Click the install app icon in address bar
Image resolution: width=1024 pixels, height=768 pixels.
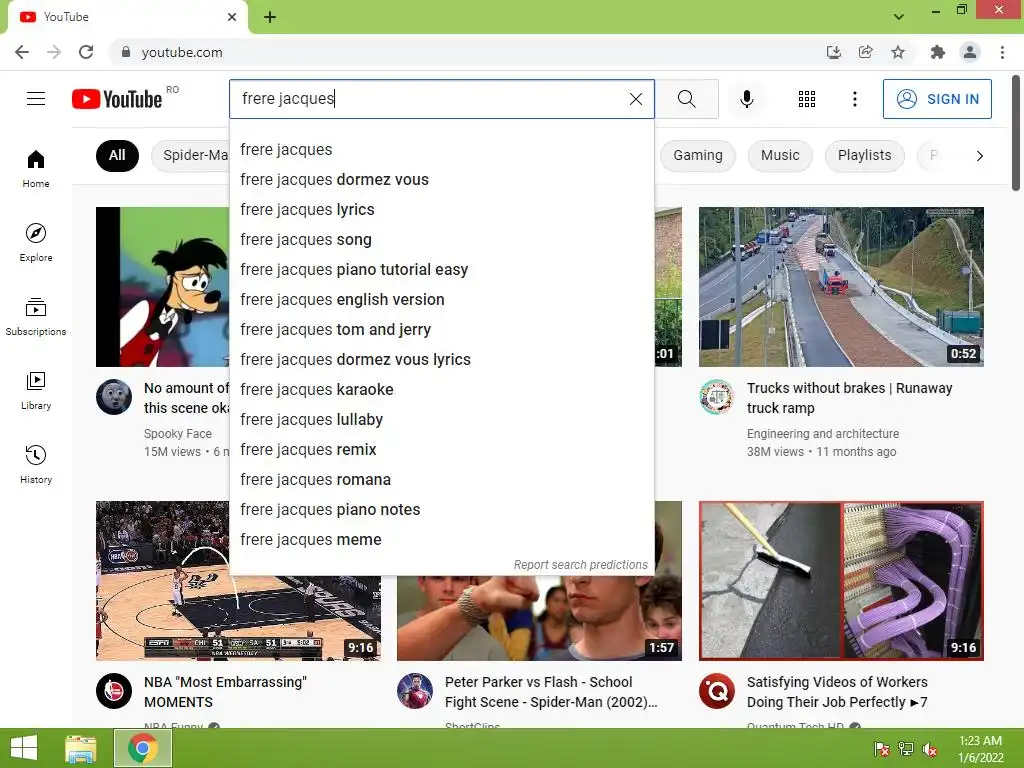tap(833, 52)
